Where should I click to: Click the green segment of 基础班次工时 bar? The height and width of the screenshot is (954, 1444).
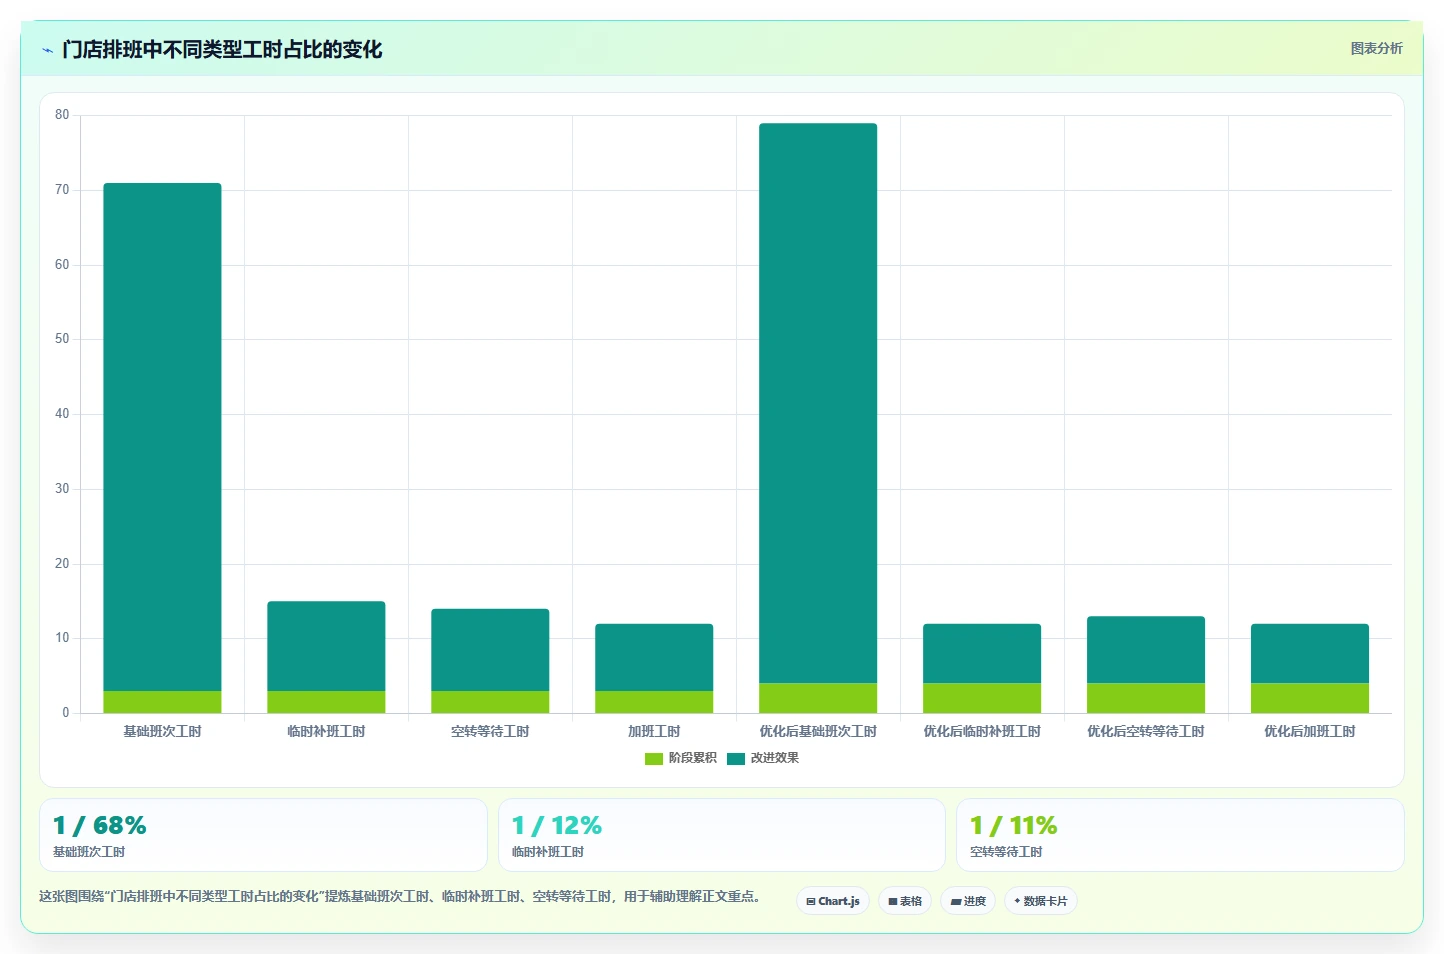click(x=162, y=702)
